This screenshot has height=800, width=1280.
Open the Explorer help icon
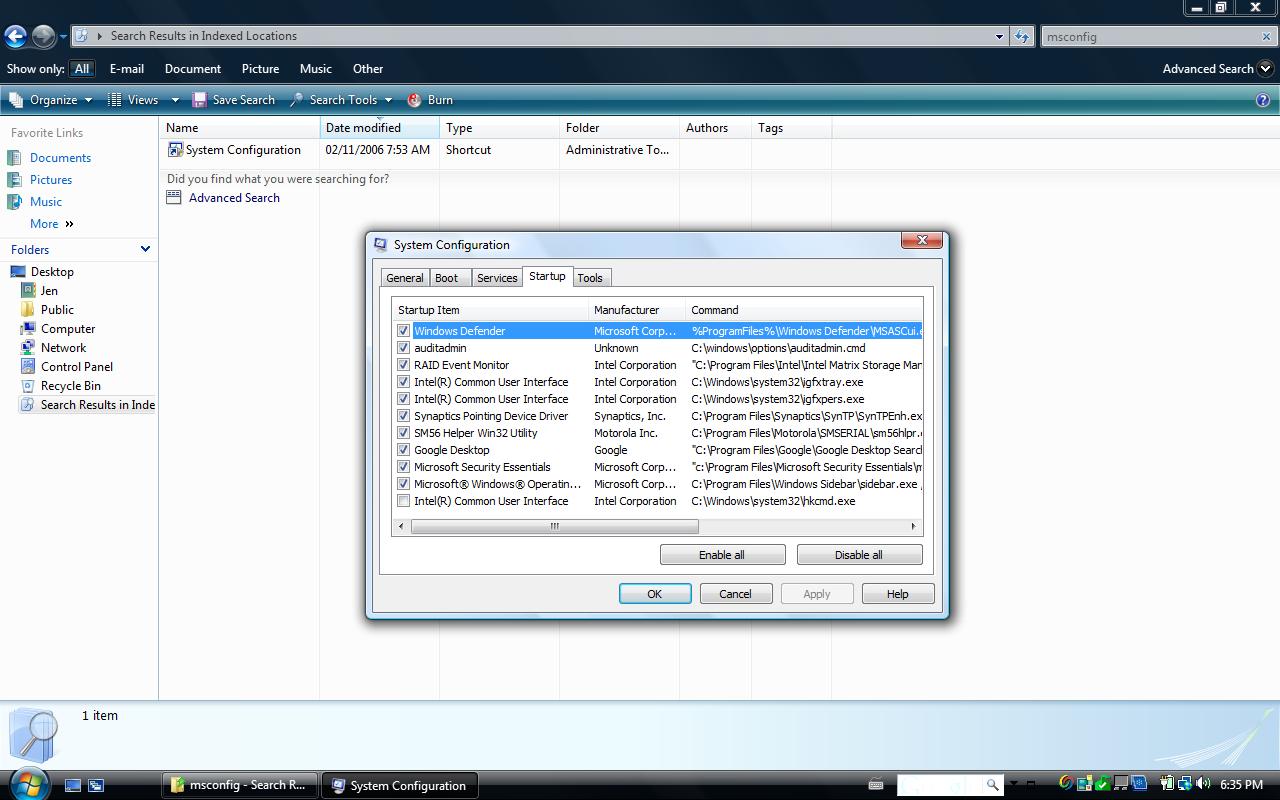1263,100
